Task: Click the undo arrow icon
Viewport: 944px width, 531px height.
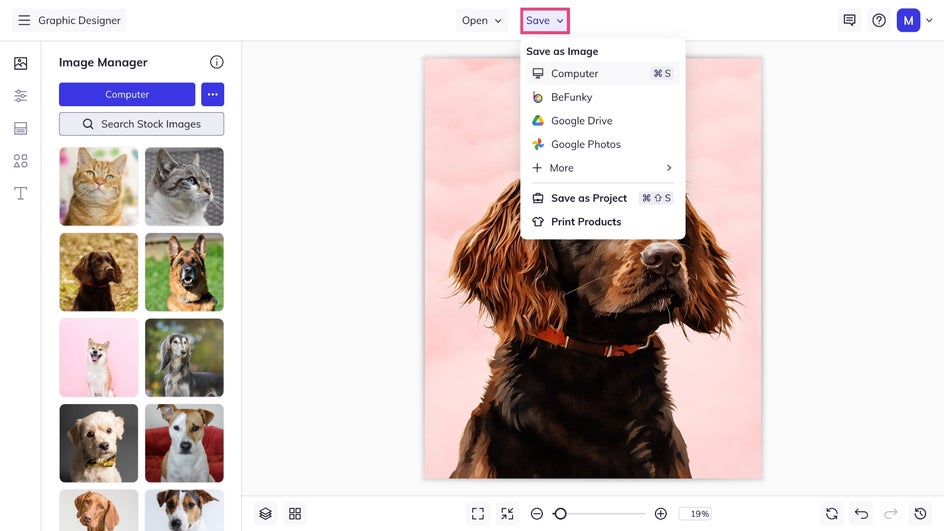Action: pos(862,514)
